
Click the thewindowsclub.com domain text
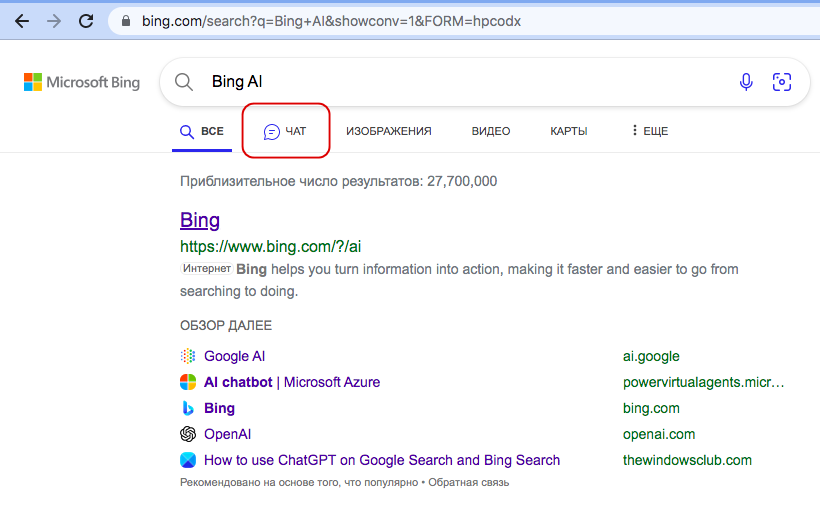pyautogui.click(x=687, y=460)
